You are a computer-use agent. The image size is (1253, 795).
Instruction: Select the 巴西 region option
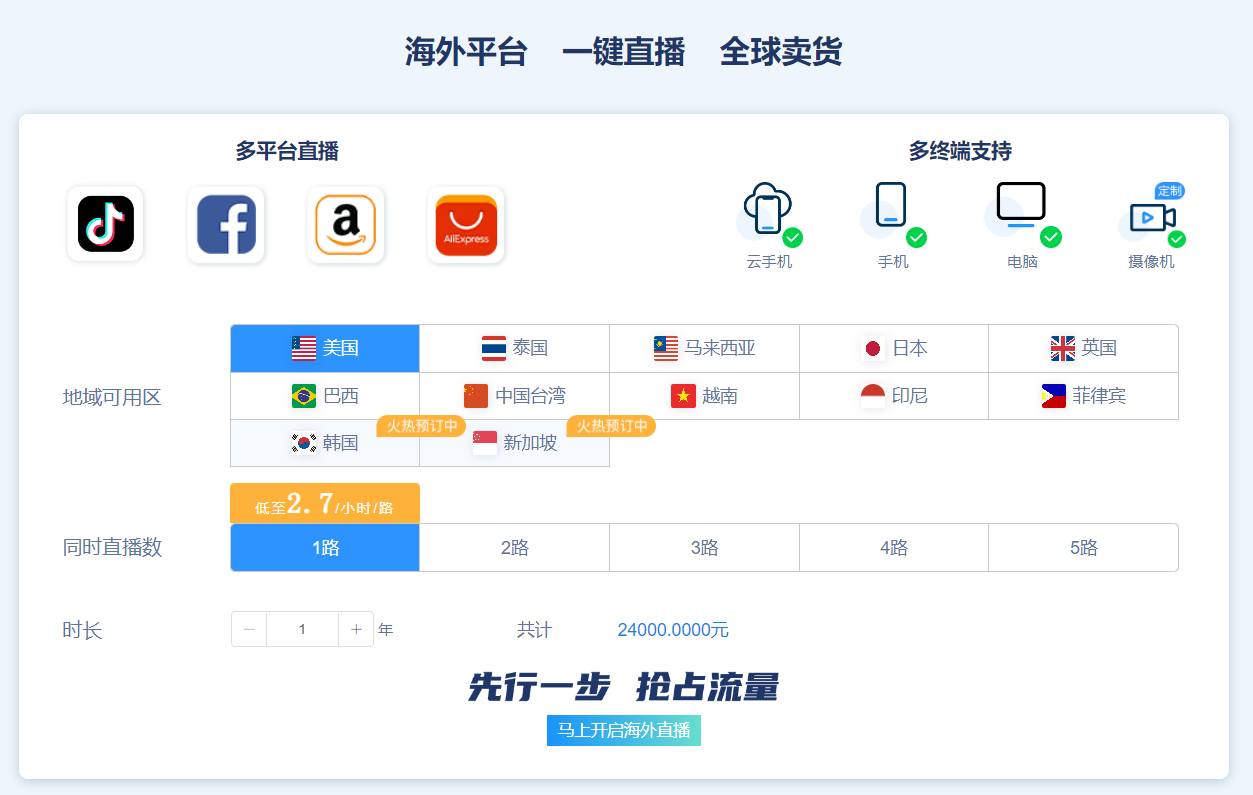[325, 396]
